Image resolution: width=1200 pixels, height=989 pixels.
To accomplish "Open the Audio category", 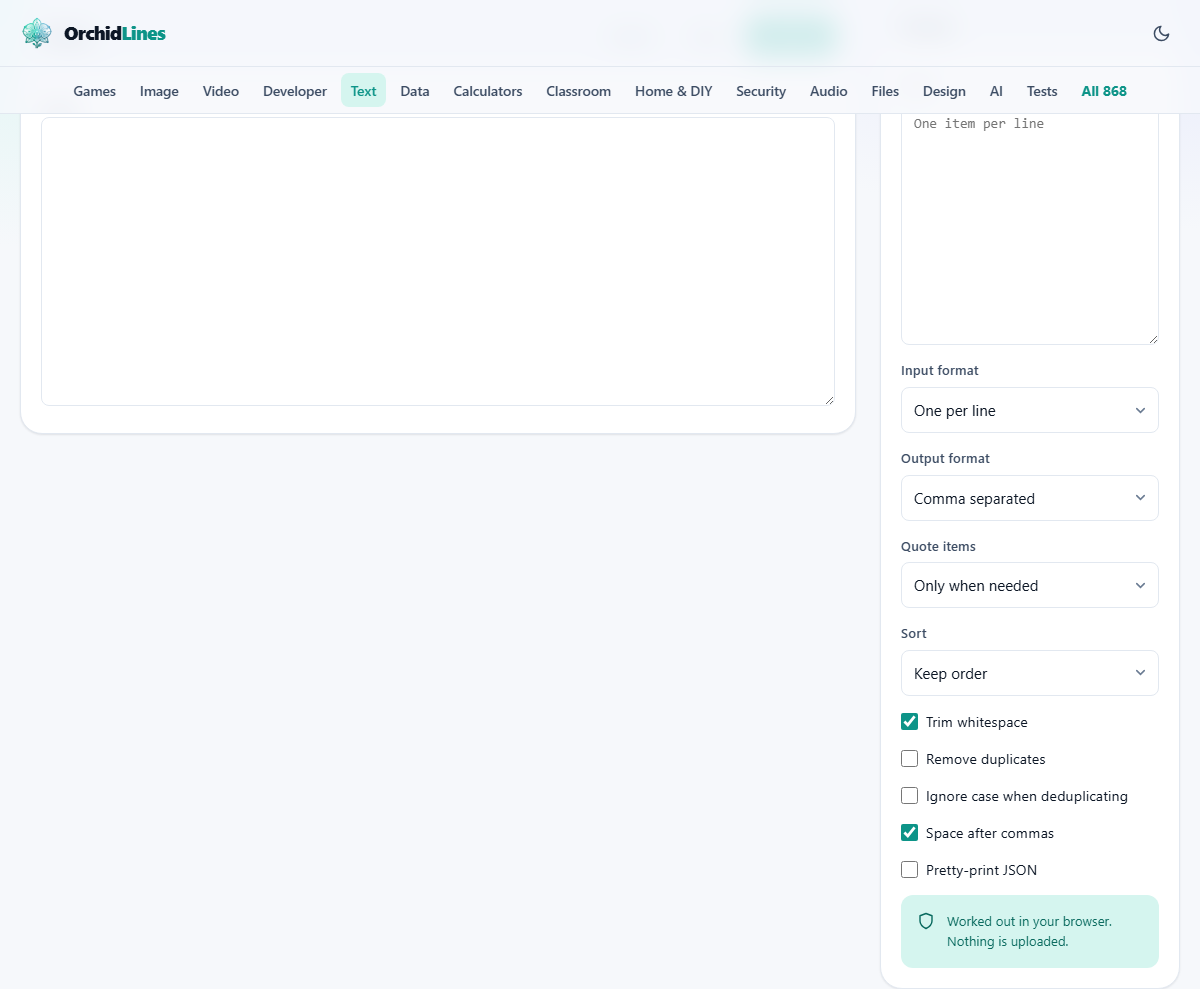I will [x=829, y=91].
